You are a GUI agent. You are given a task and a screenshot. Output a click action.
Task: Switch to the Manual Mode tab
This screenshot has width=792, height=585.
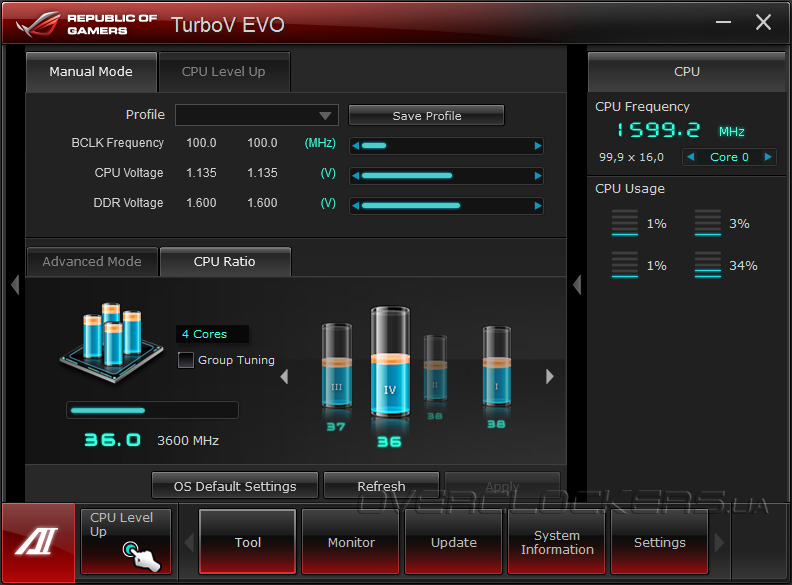click(91, 72)
